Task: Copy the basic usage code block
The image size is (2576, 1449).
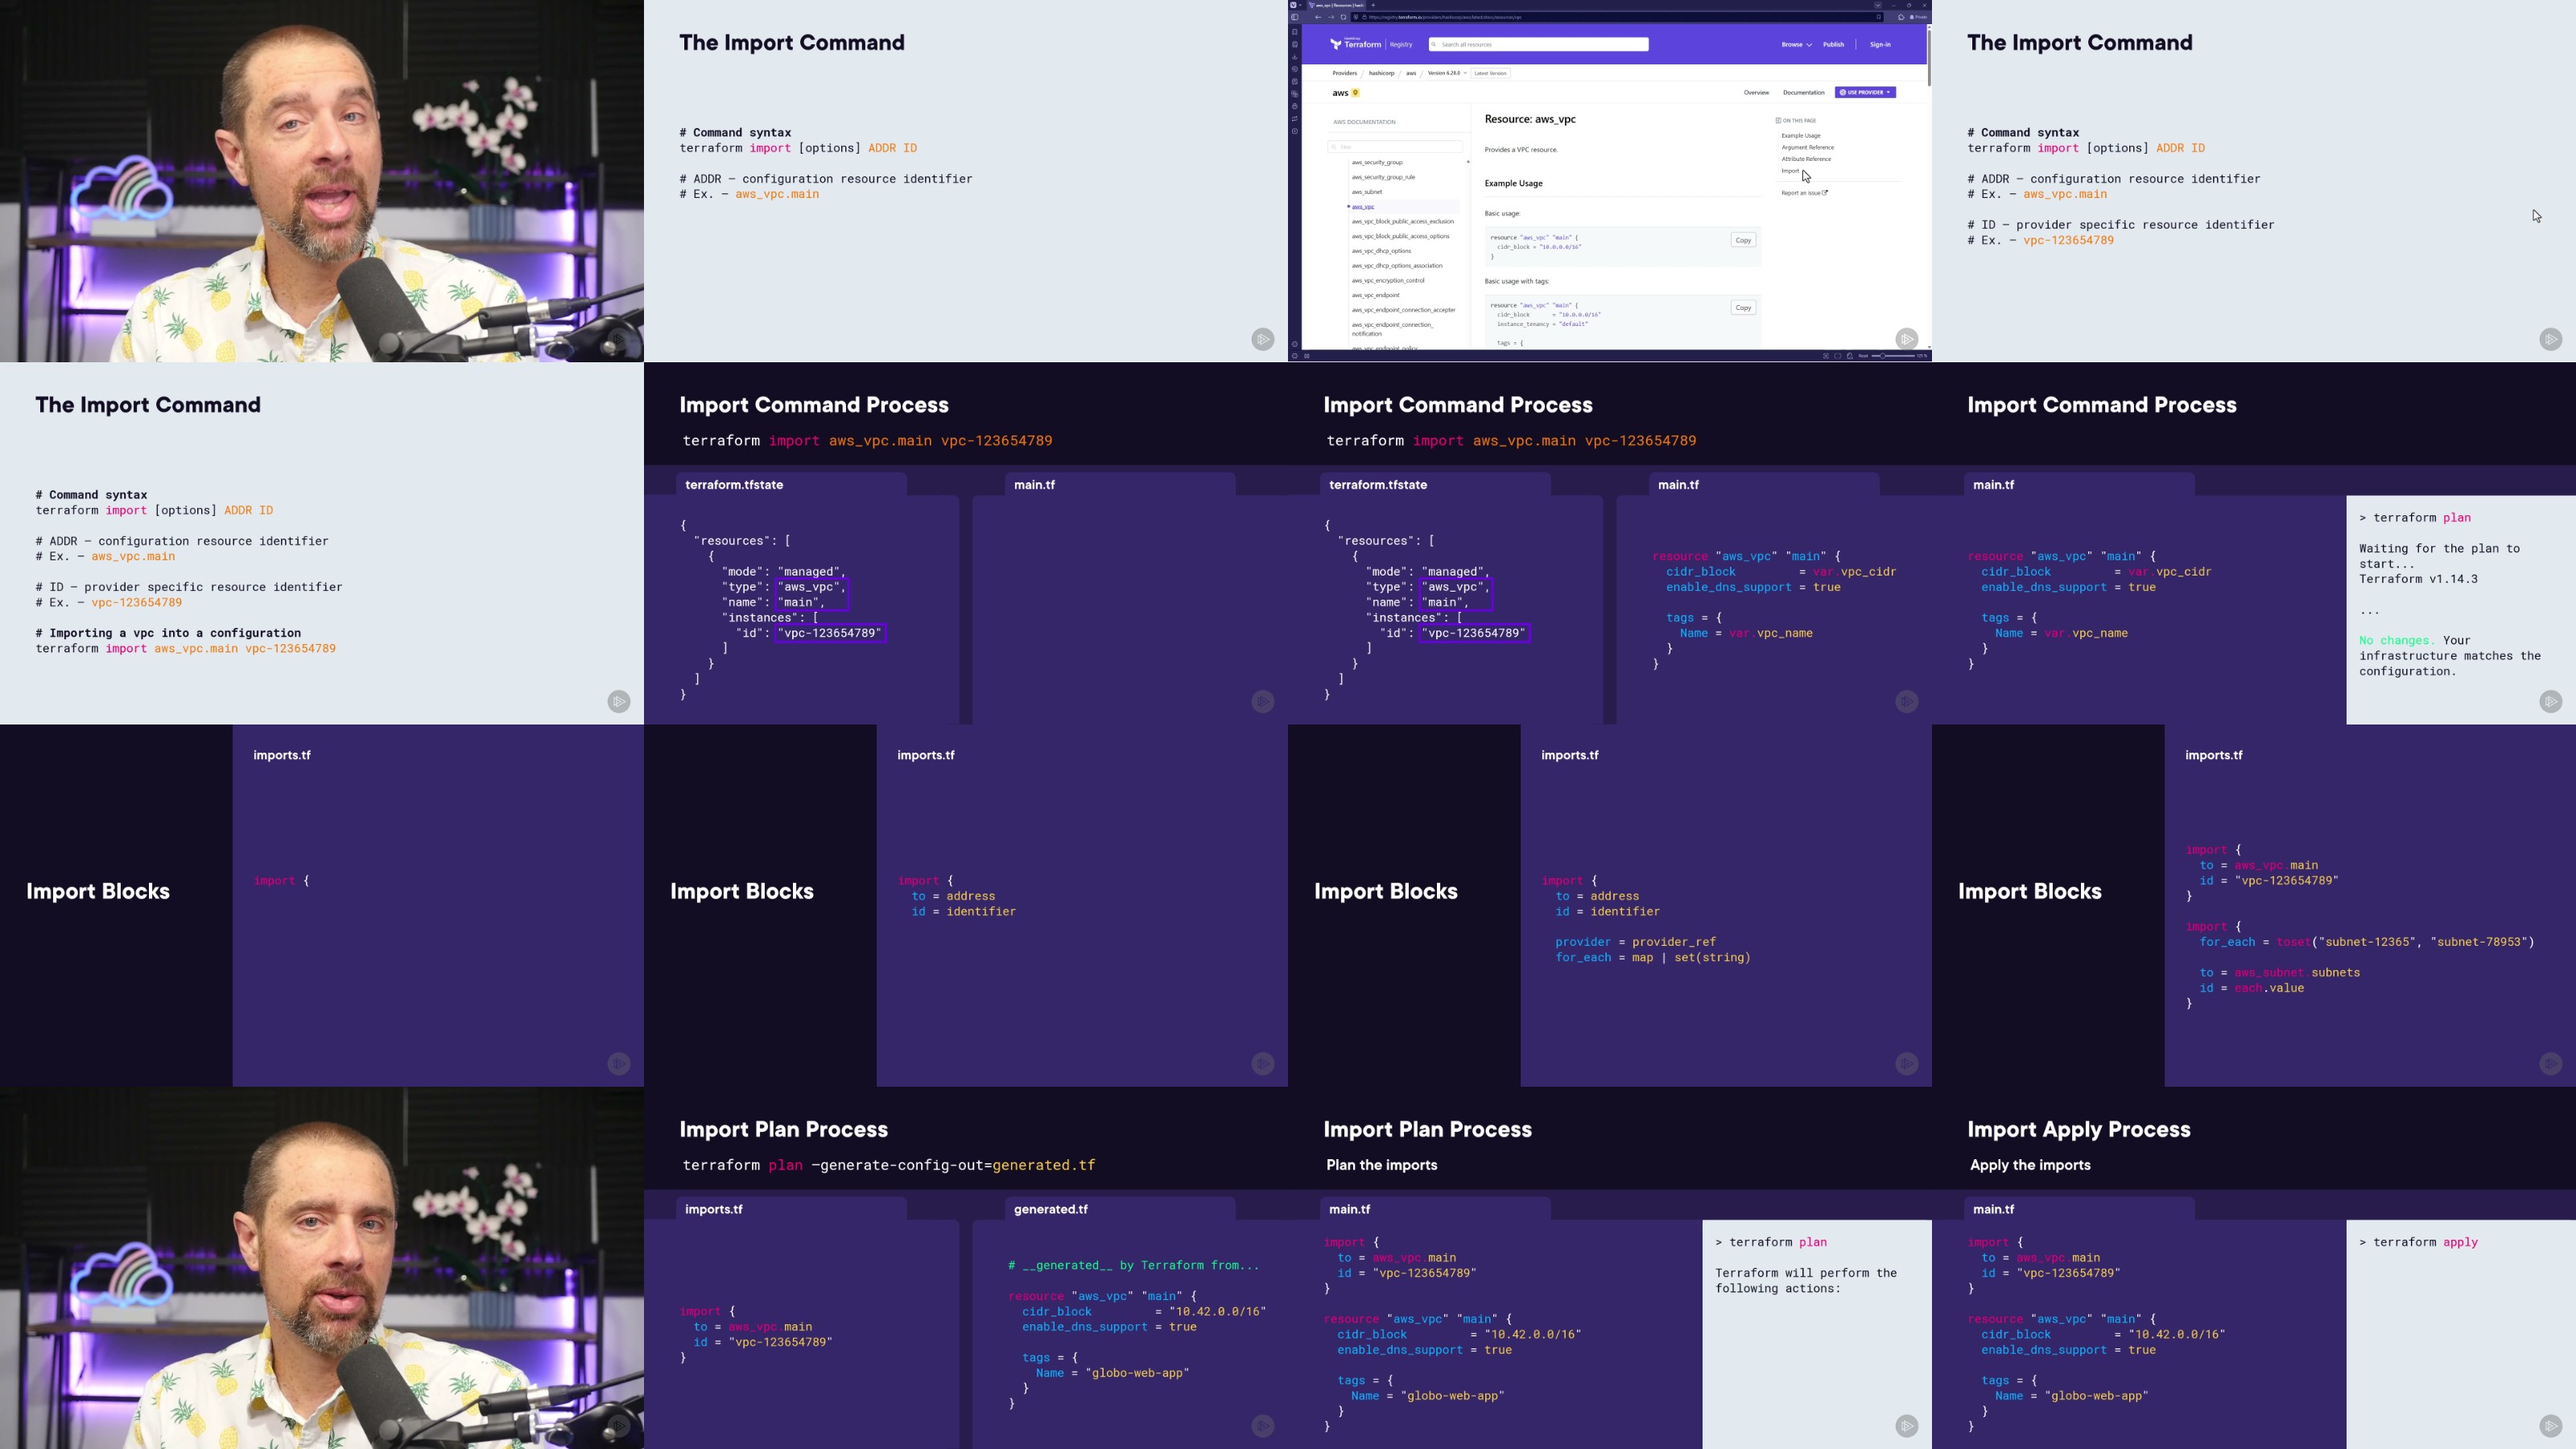Action: (1743, 240)
